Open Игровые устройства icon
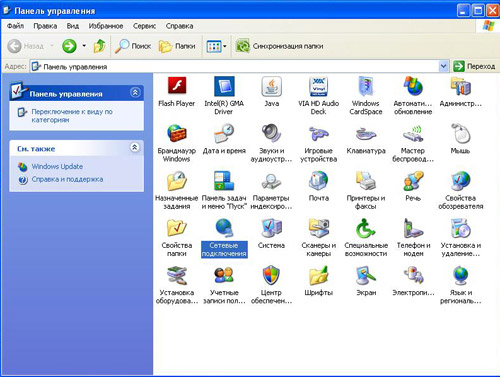 click(x=318, y=134)
